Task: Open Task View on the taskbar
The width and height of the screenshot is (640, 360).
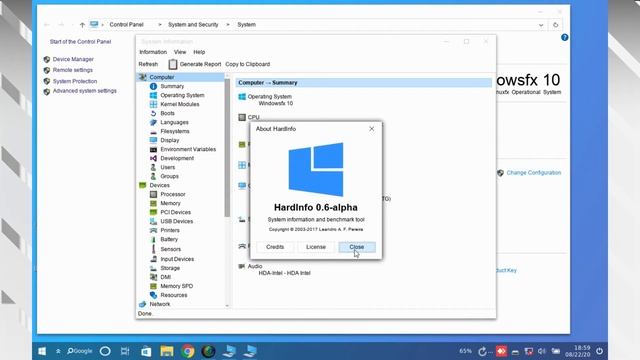Action: pyautogui.click(x=125, y=351)
